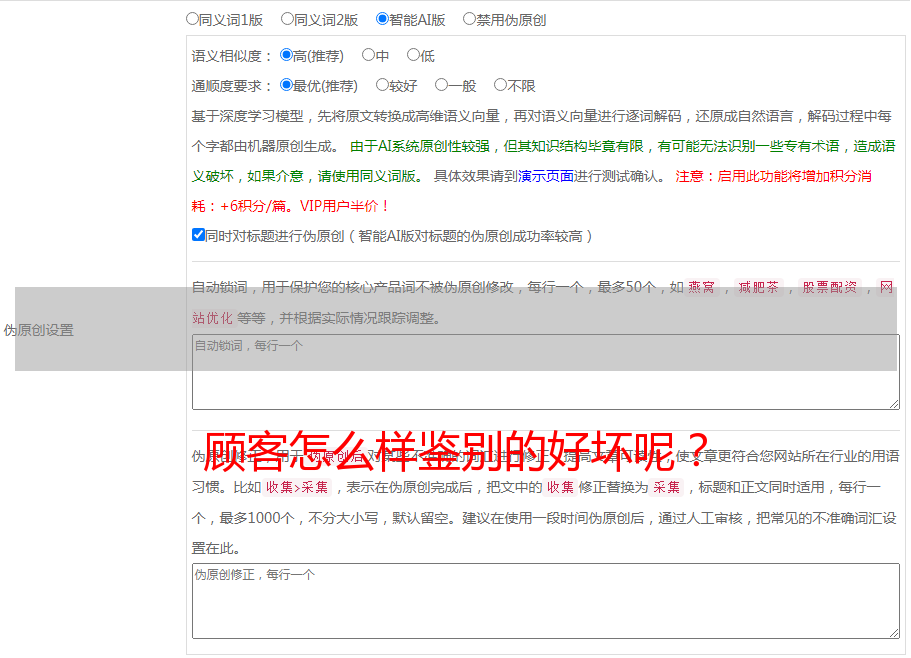Set 语义相似度 to 低

pyautogui.click(x=413, y=56)
